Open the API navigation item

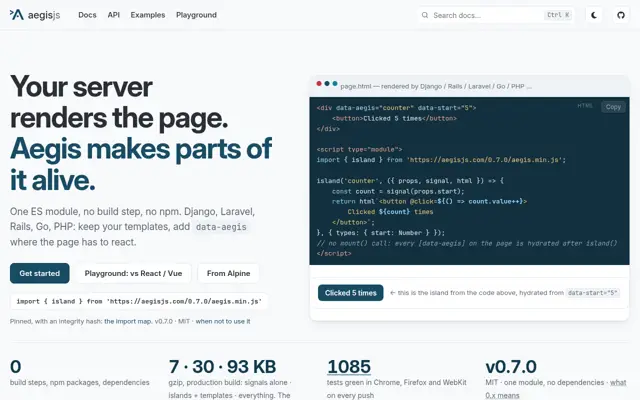tap(113, 15)
